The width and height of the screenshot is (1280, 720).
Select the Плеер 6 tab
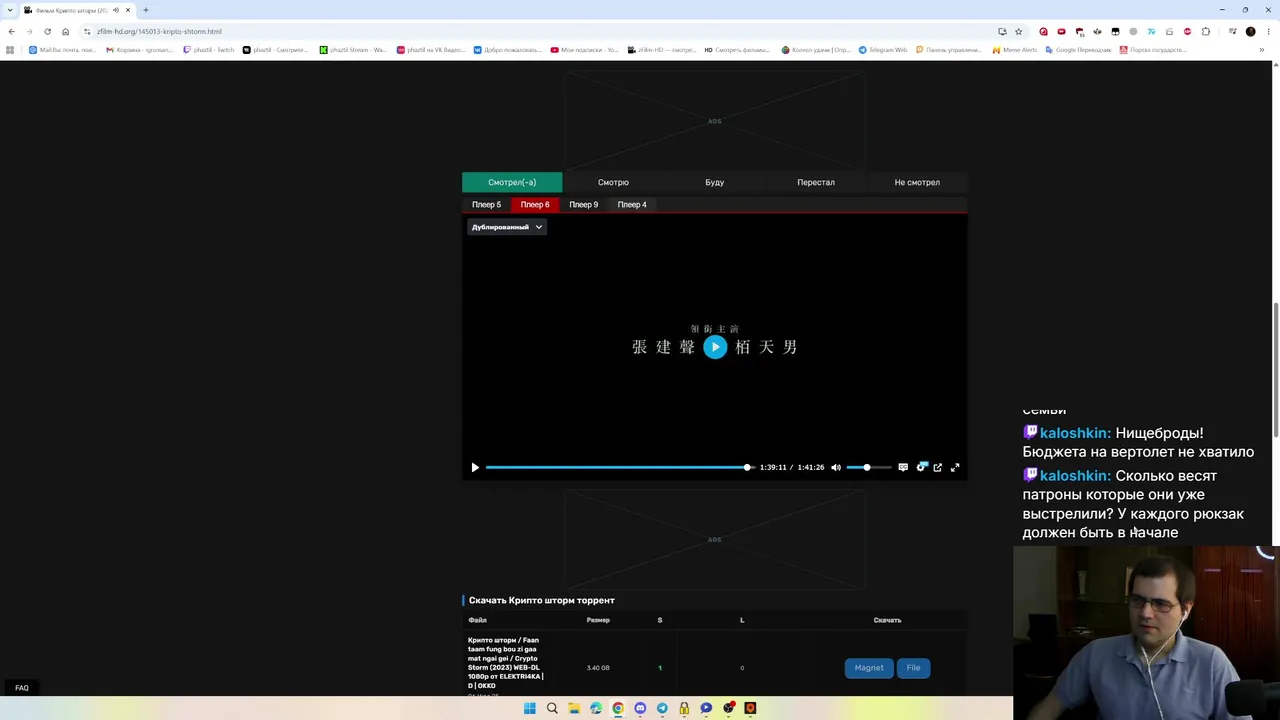coord(535,205)
